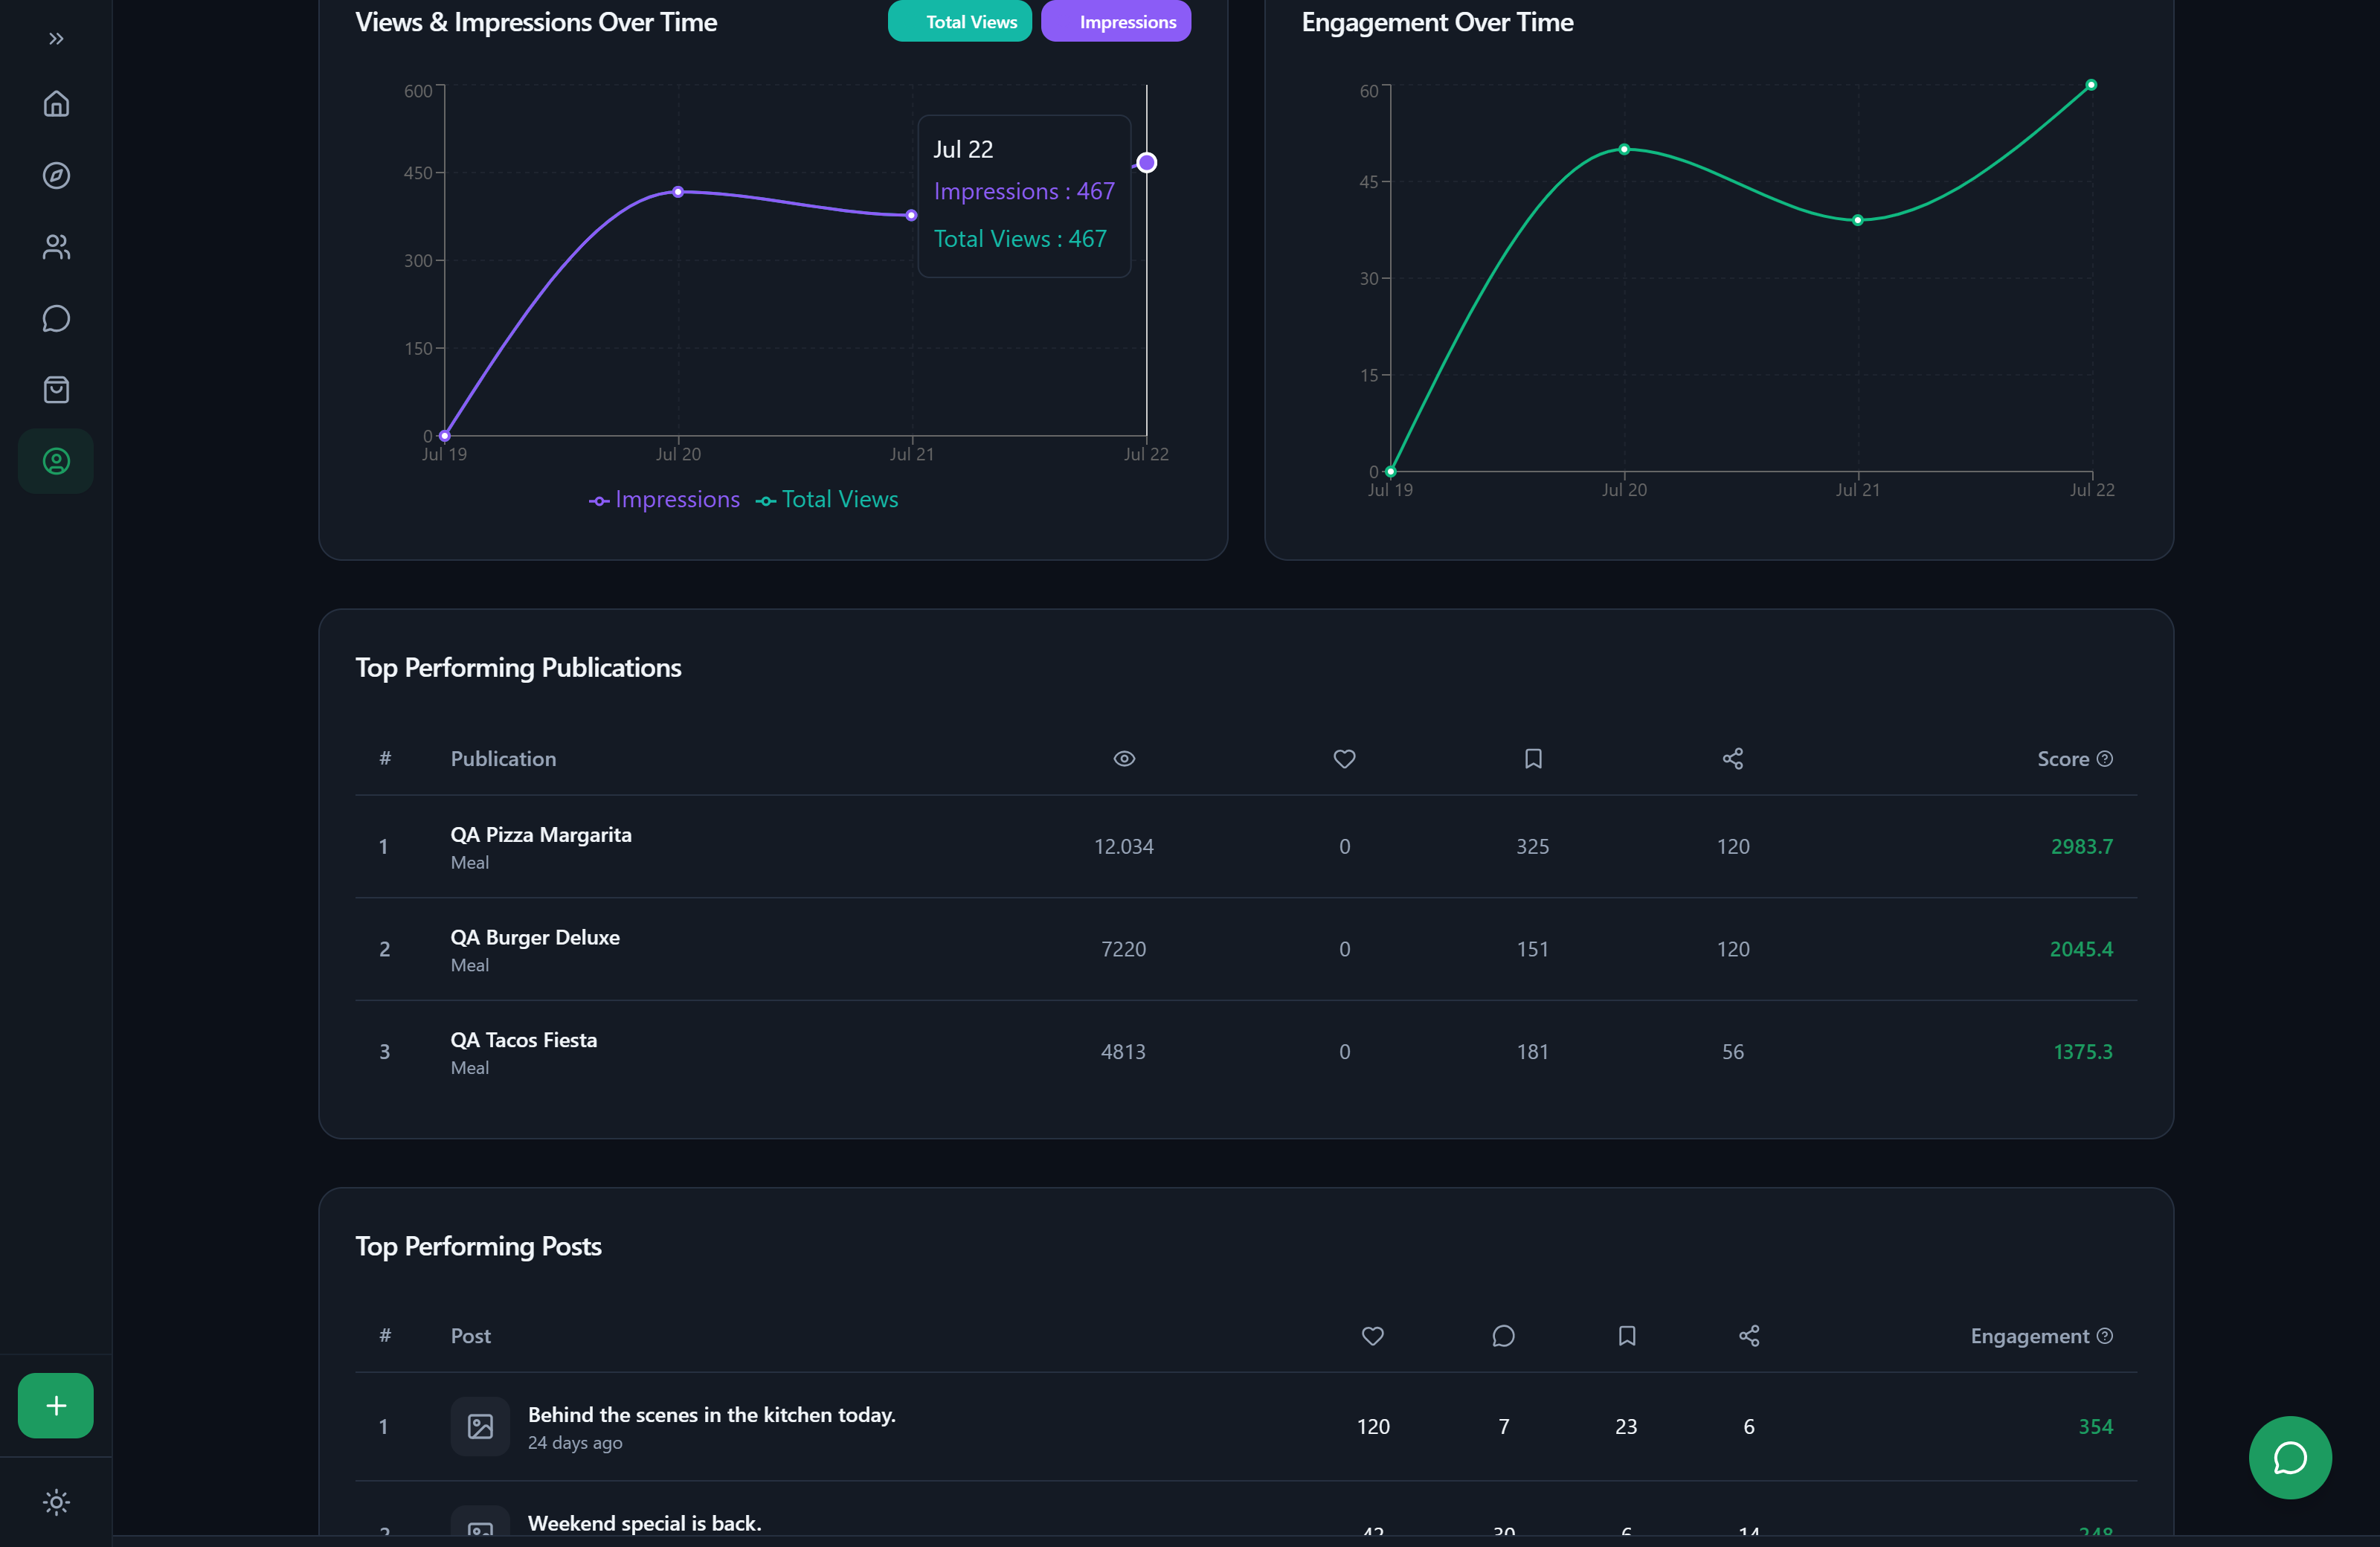Click the Views & Impressions Over Time title
Image resolution: width=2380 pixels, height=1547 pixels.
click(x=536, y=22)
